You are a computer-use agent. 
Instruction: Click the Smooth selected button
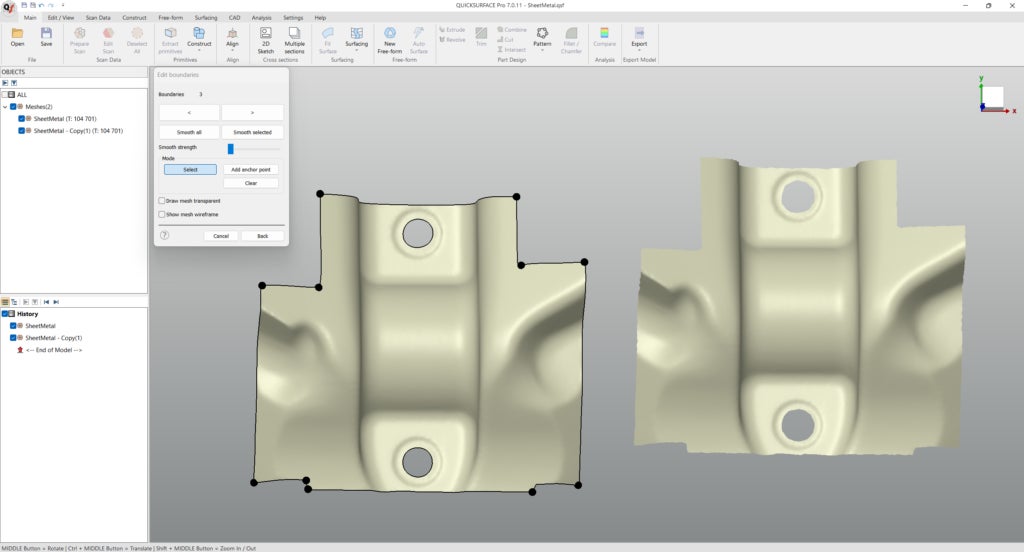(x=252, y=132)
